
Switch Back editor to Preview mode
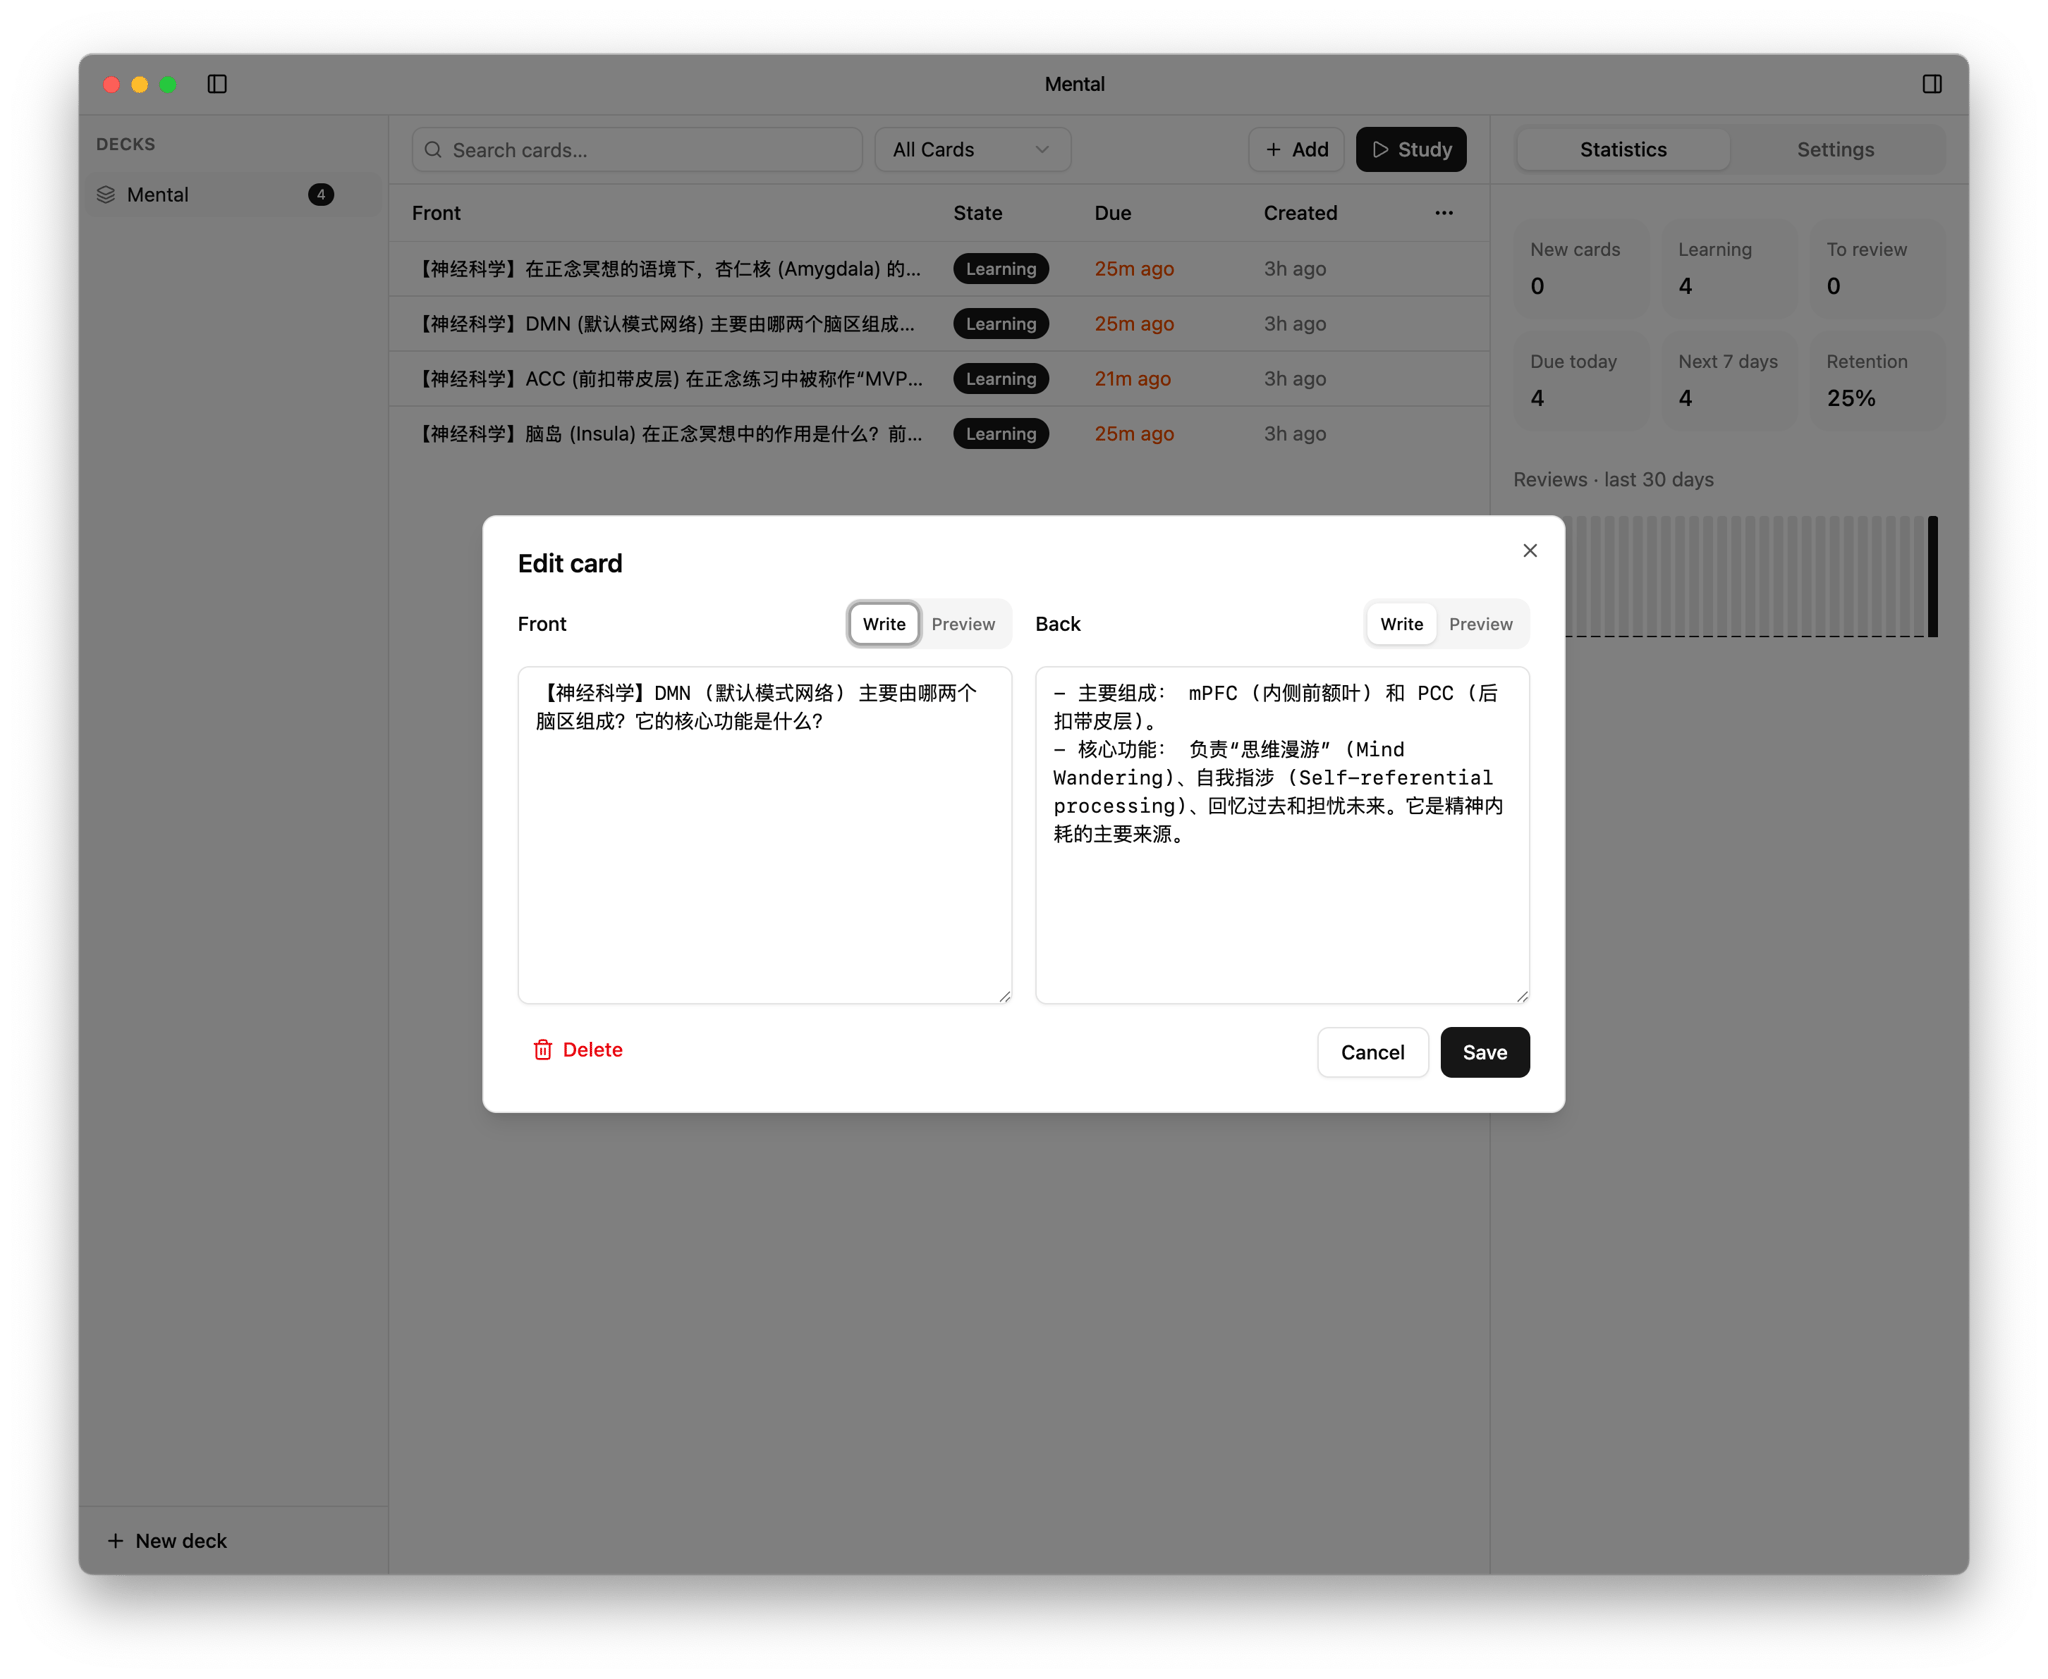pyautogui.click(x=1480, y=624)
